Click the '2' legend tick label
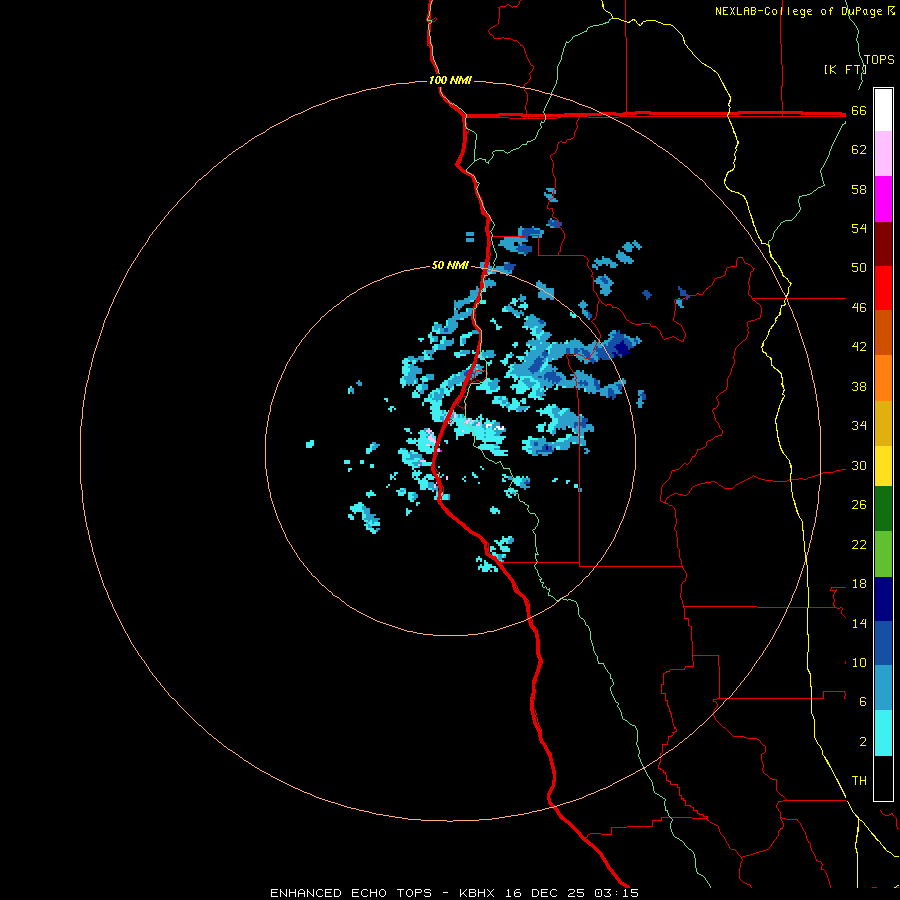900x900 pixels. point(863,741)
